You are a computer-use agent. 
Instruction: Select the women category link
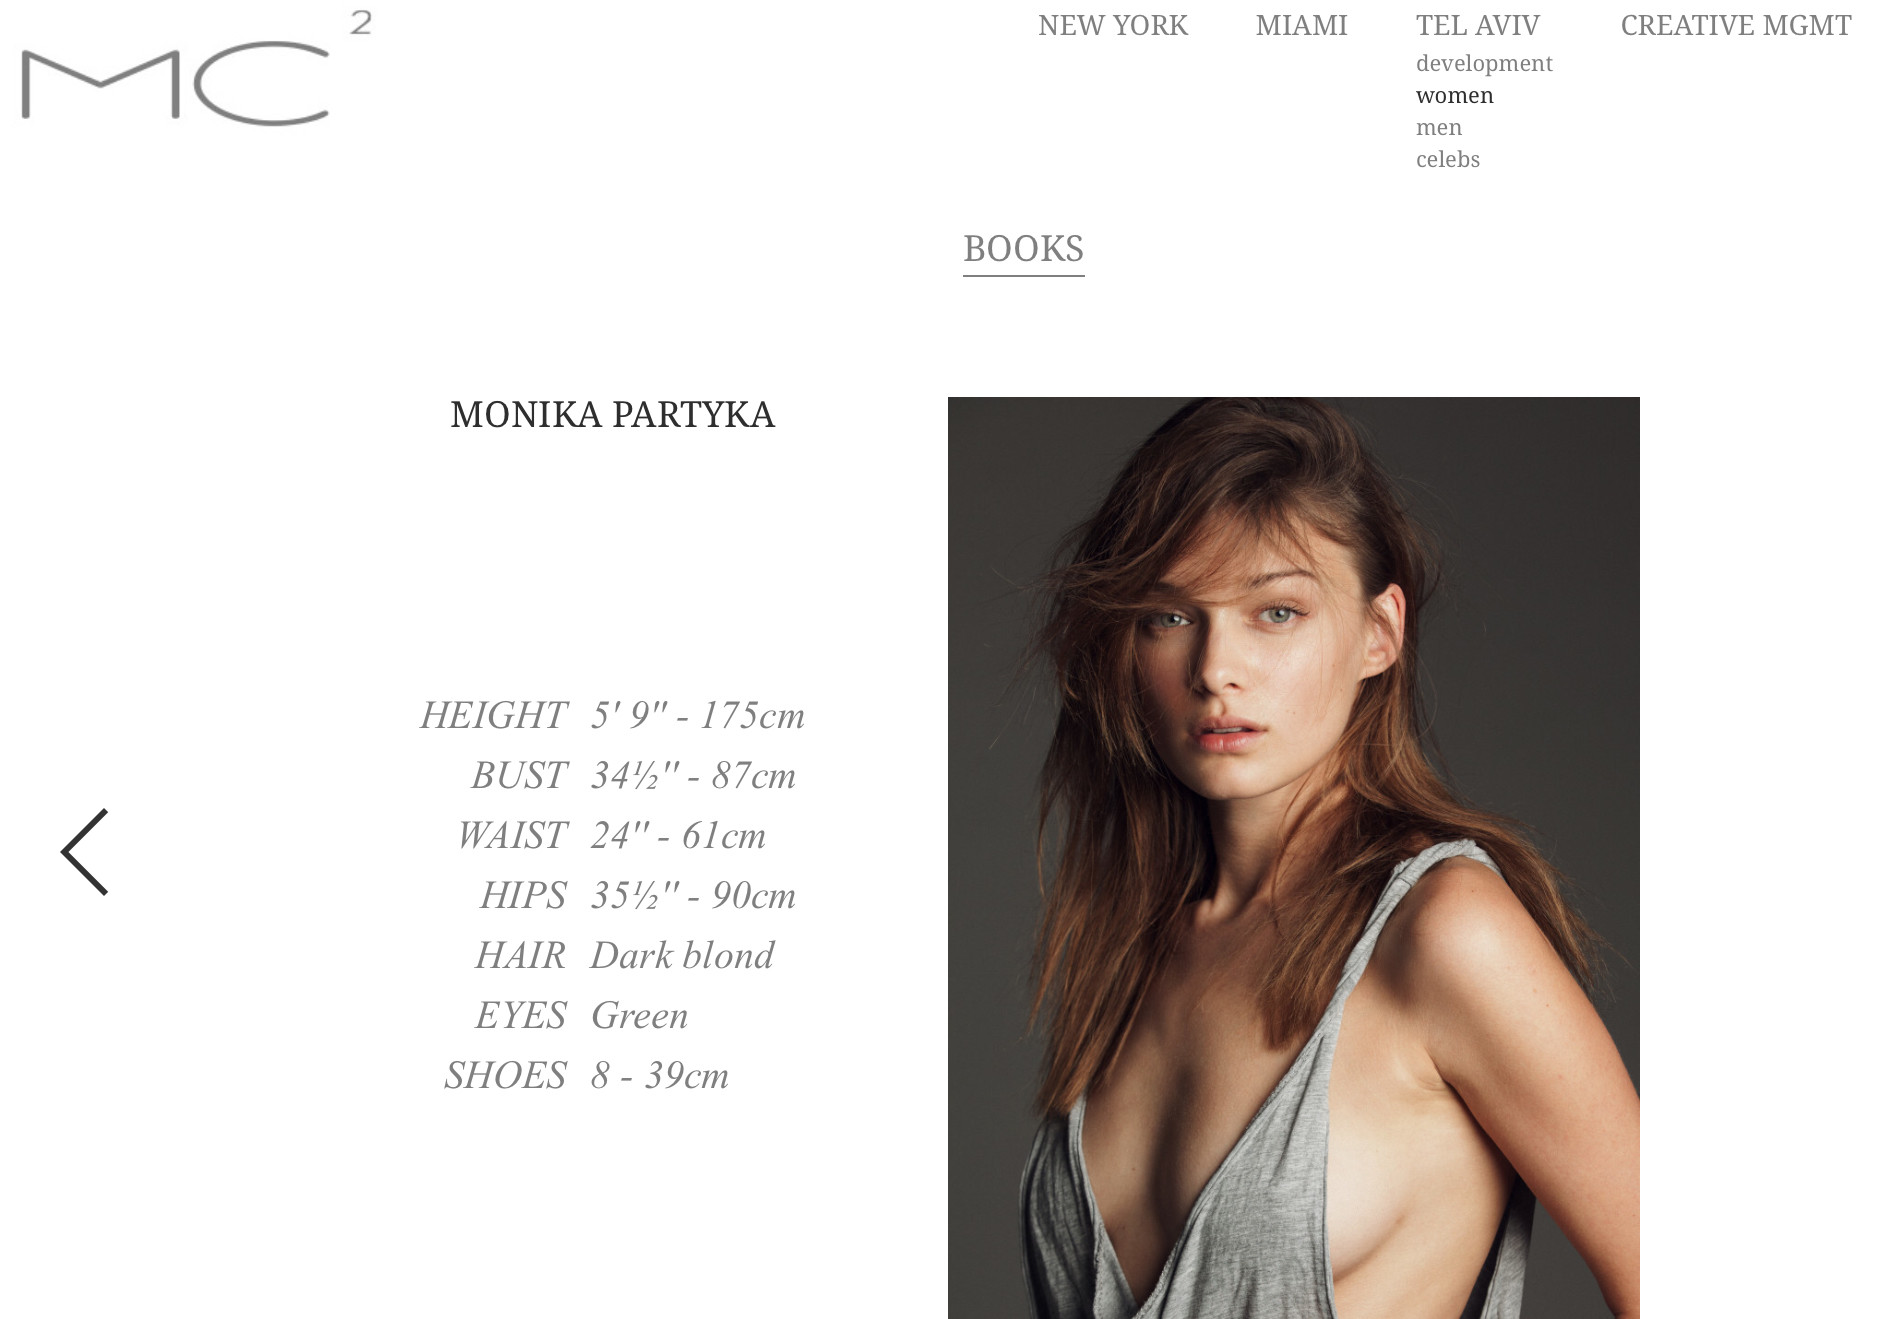(1455, 95)
